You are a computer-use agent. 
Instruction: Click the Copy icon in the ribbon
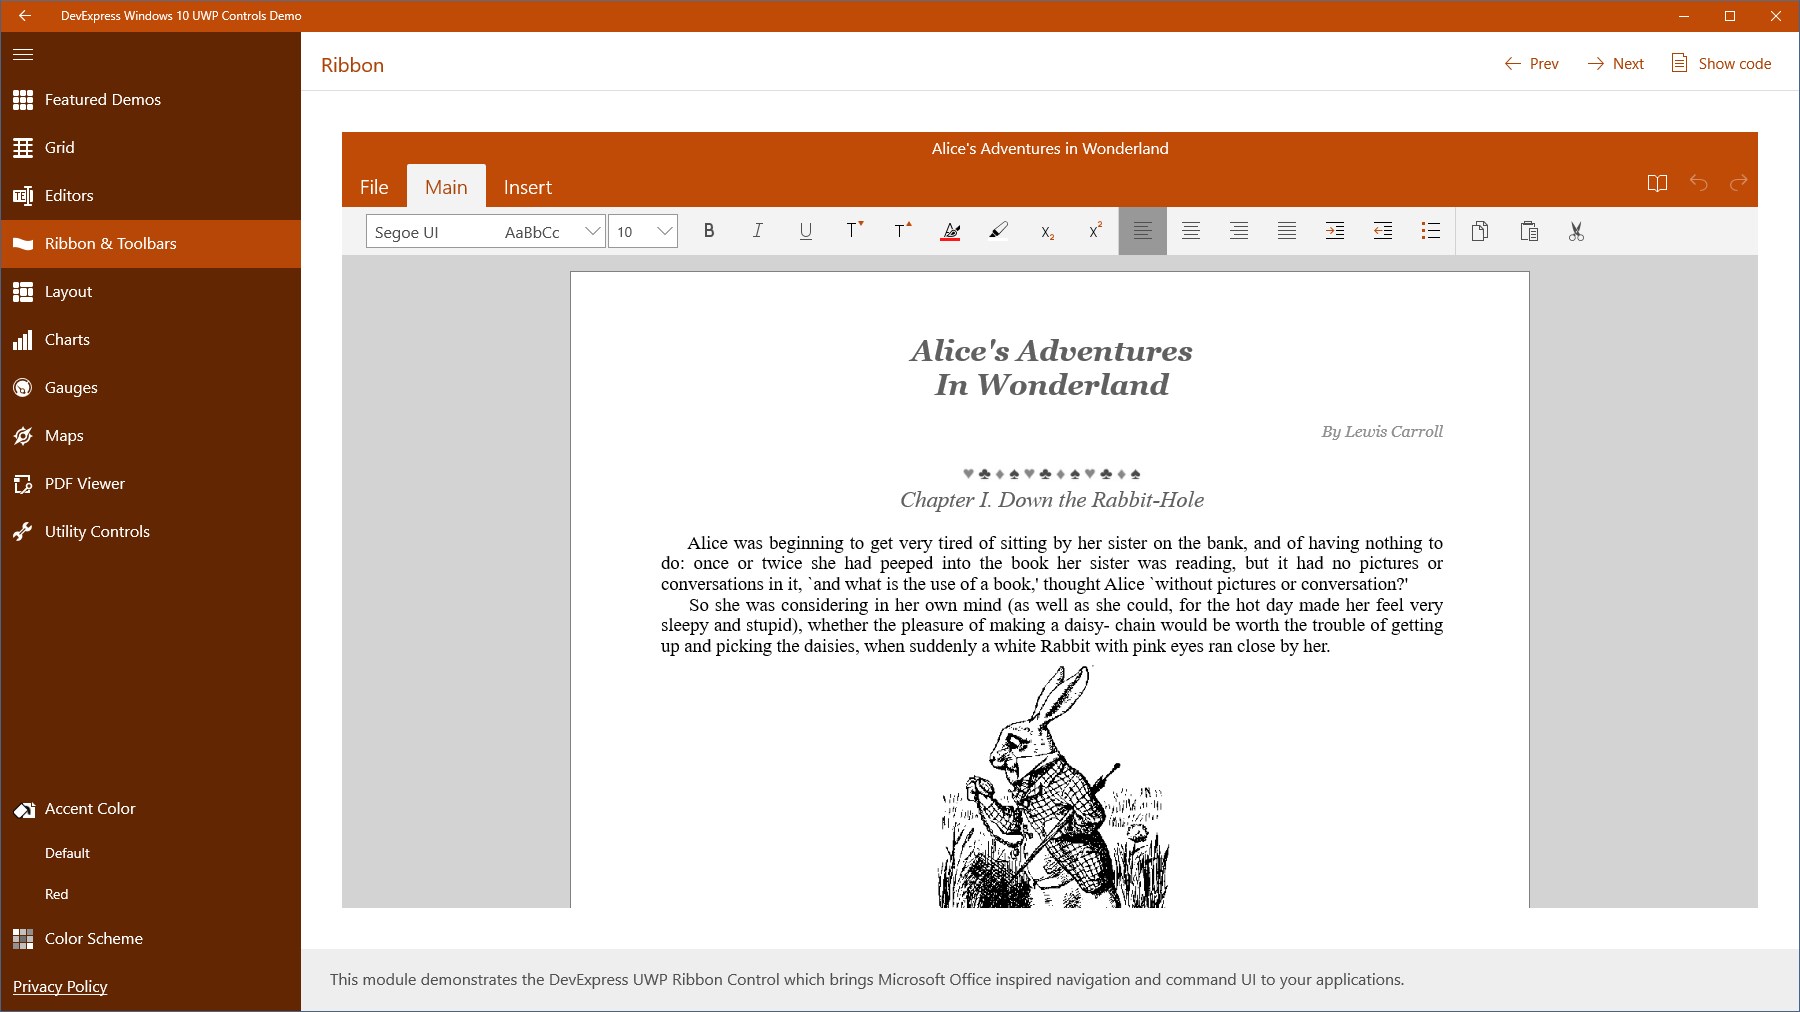coord(1480,231)
